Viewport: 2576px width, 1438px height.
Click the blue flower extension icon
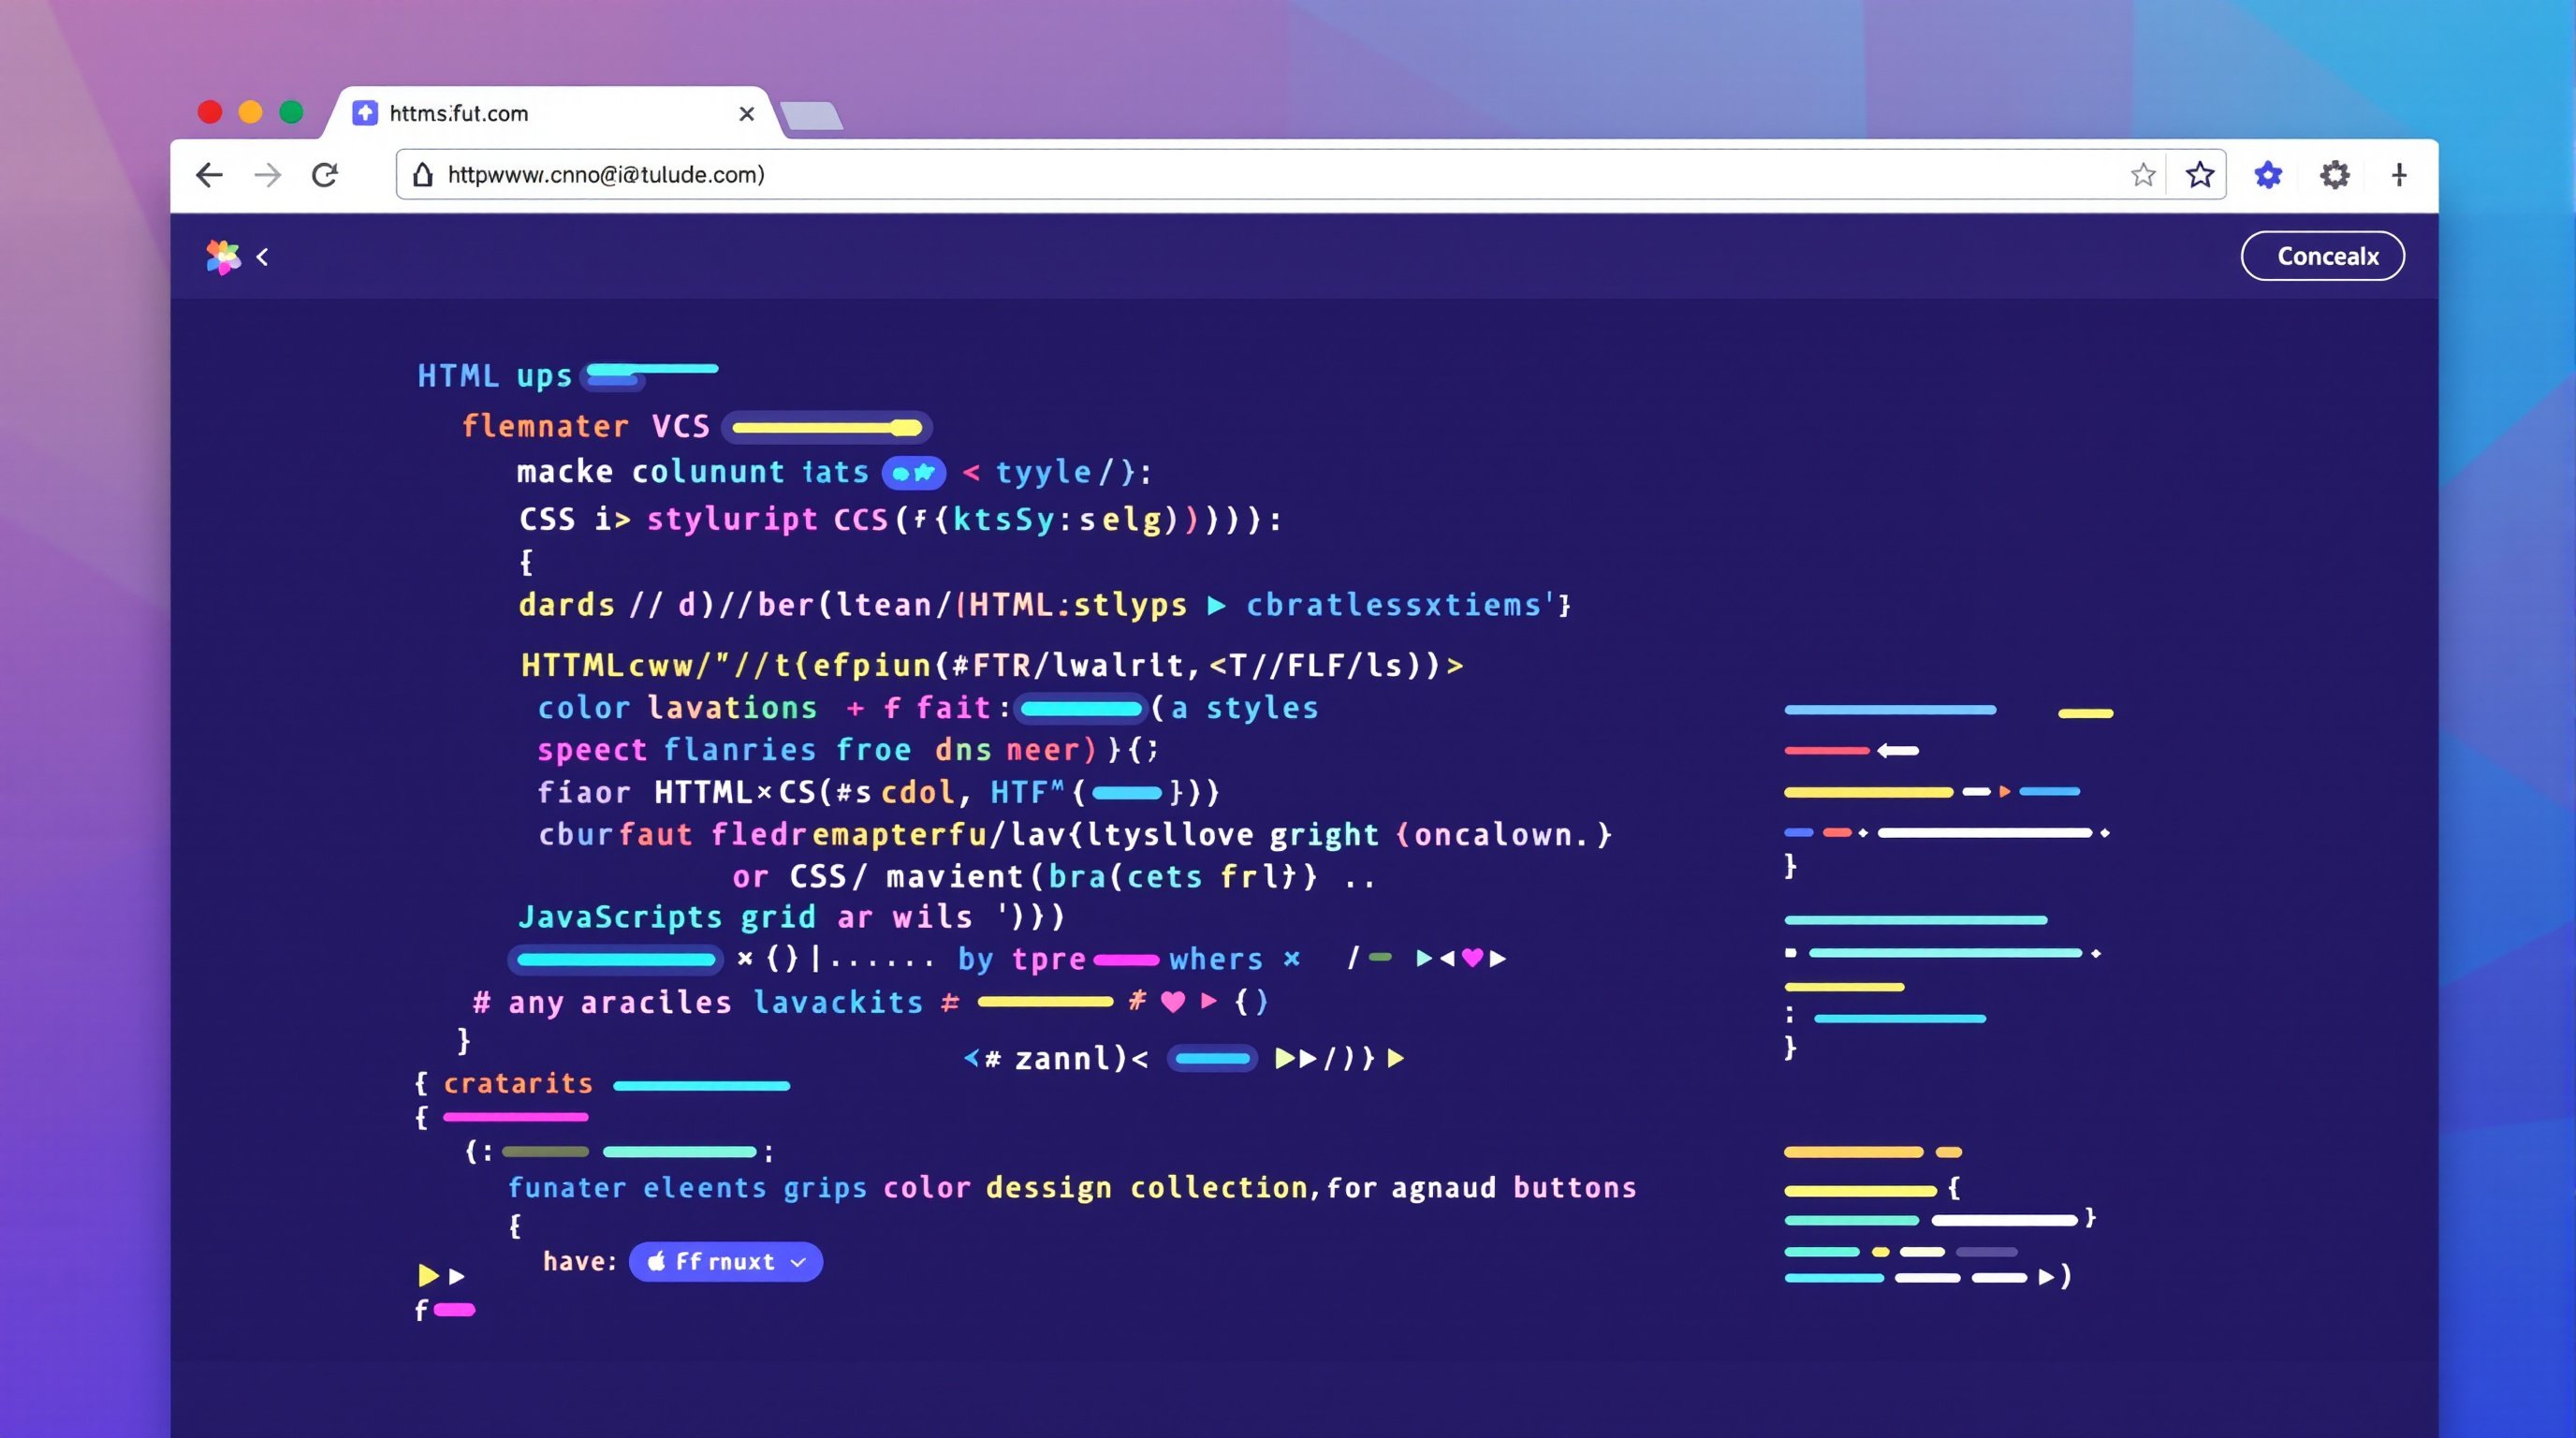tap(2268, 175)
